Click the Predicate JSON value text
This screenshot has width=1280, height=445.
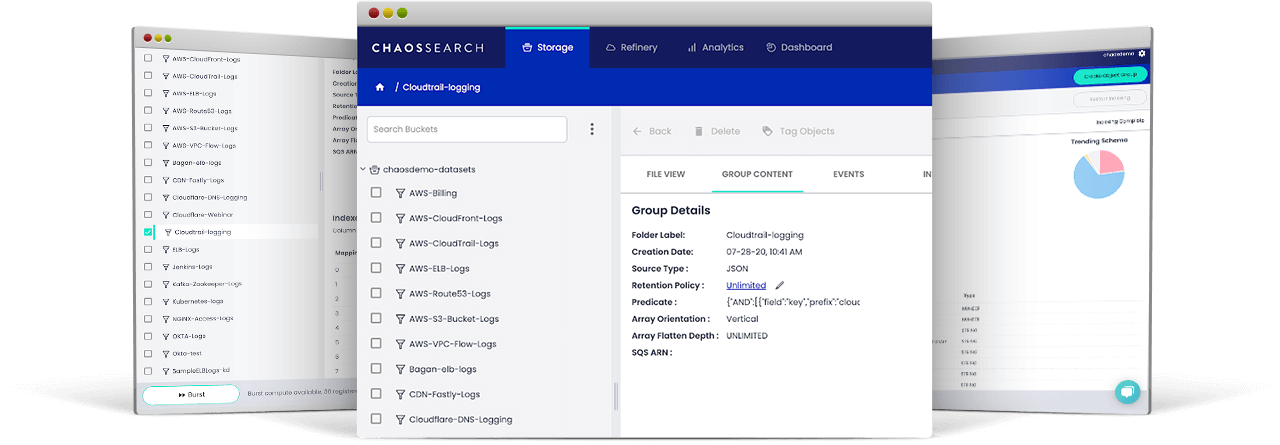pyautogui.click(x=793, y=302)
